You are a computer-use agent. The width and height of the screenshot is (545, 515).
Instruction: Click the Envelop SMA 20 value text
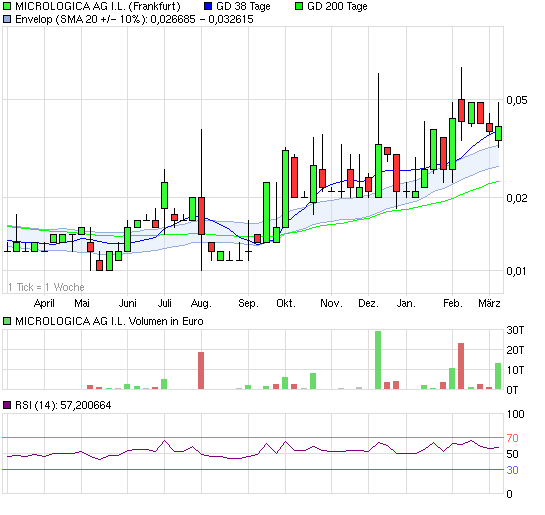pos(134,19)
